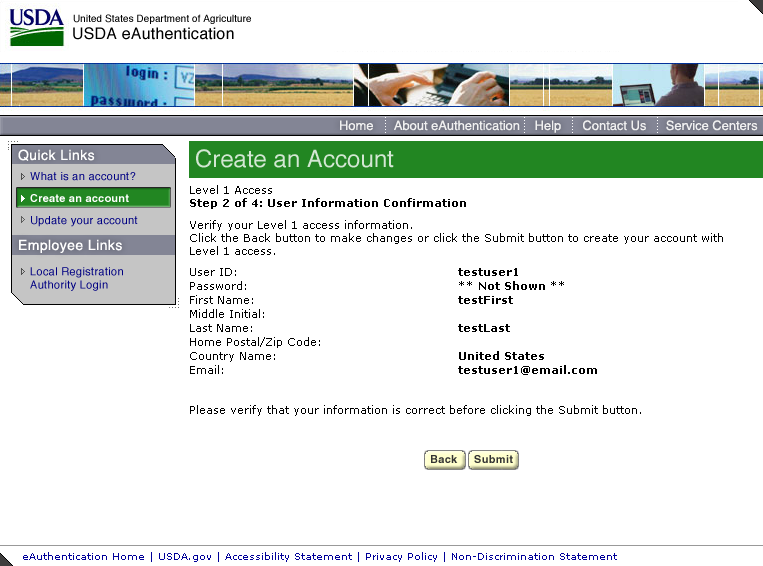The image size is (763, 566).
Task: Open the Home navigation item
Action: (x=356, y=126)
